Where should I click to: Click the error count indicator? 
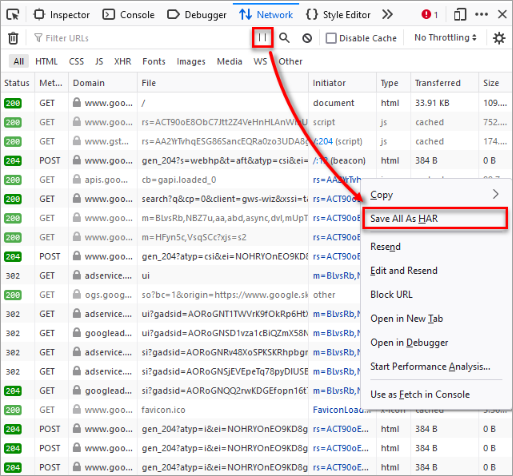(x=430, y=15)
